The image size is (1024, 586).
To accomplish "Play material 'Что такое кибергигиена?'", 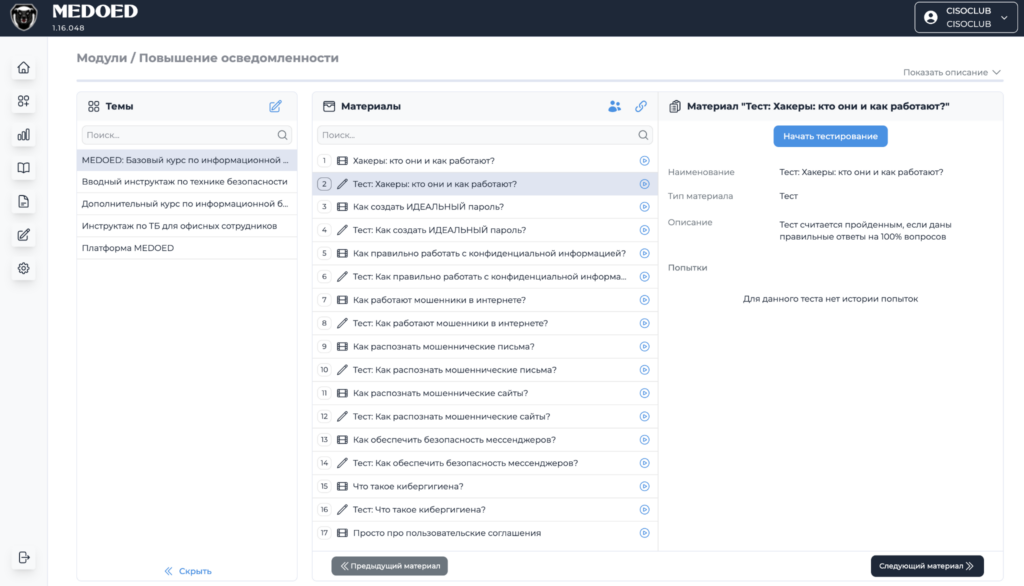I will pos(645,486).
